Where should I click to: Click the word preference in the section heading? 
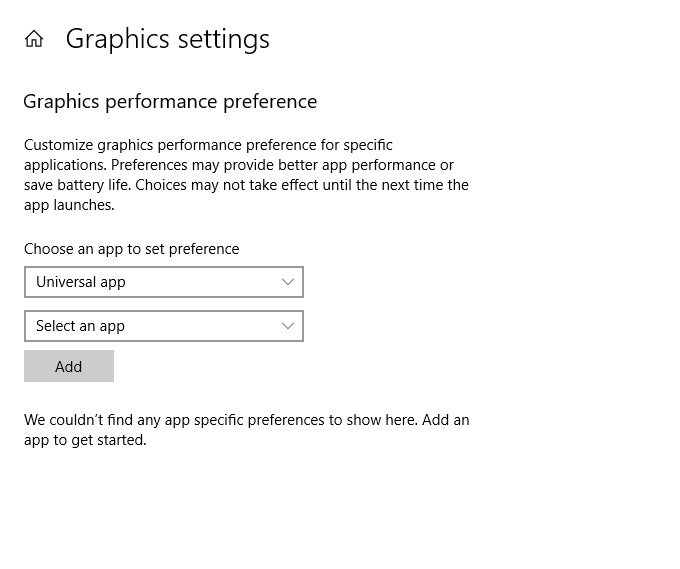coord(270,101)
